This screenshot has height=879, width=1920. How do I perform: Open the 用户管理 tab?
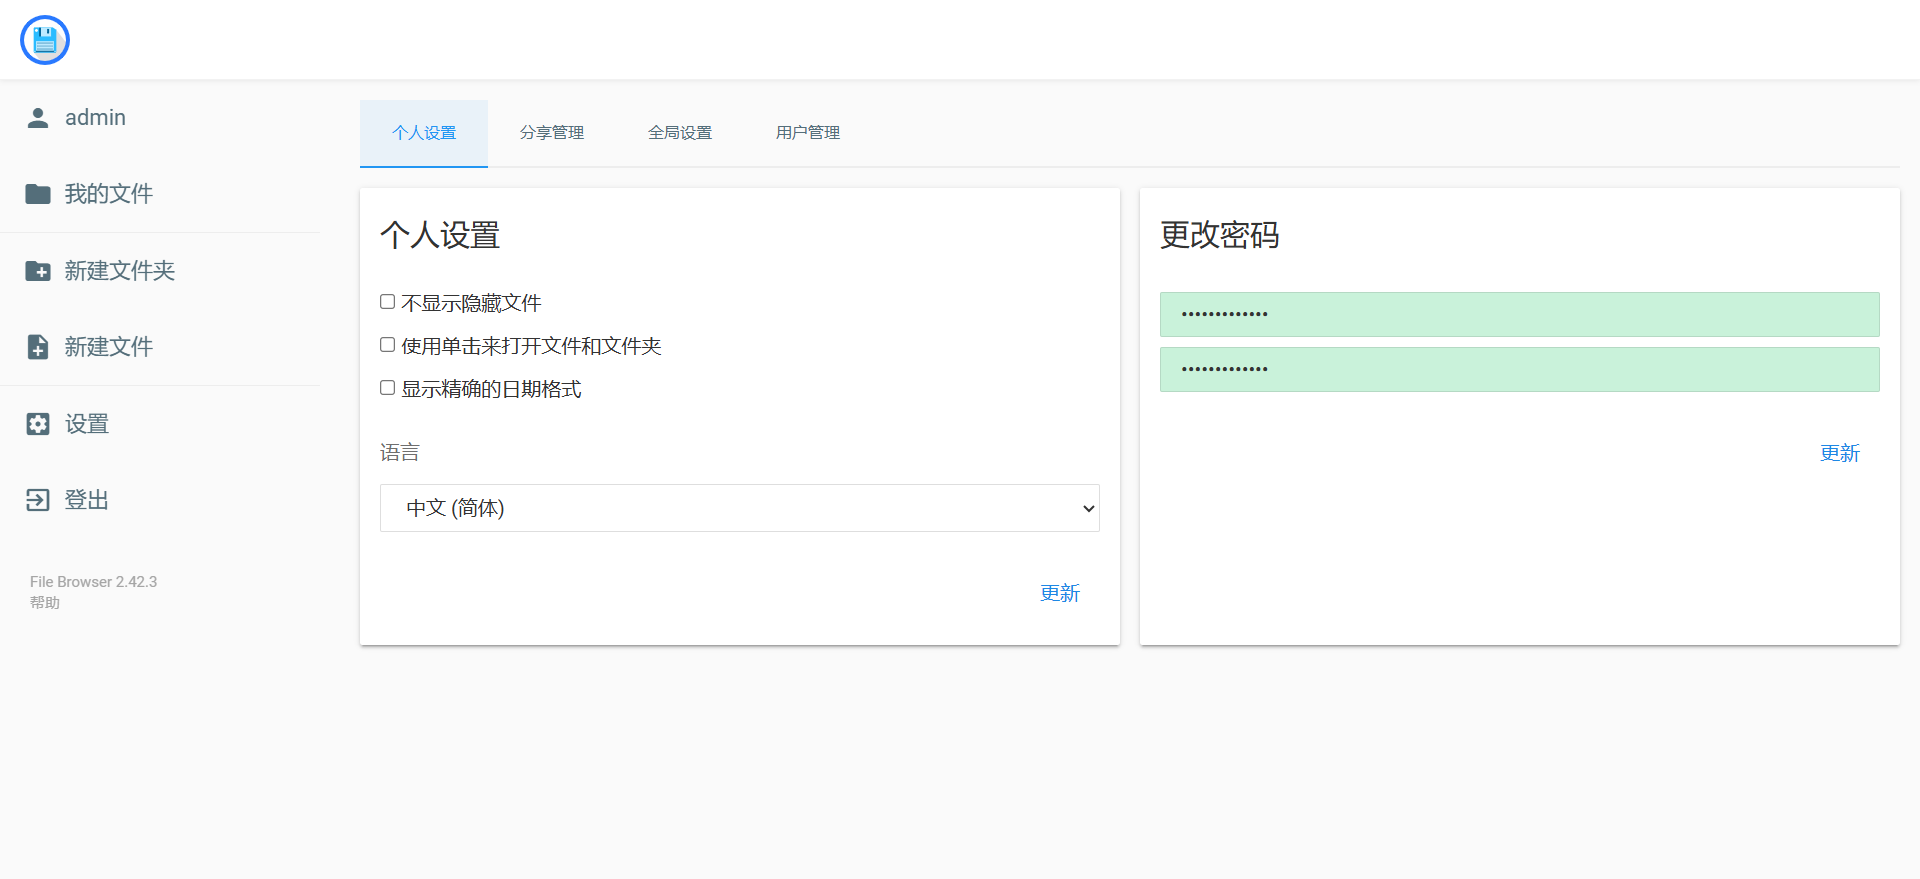[x=808, y=133]
